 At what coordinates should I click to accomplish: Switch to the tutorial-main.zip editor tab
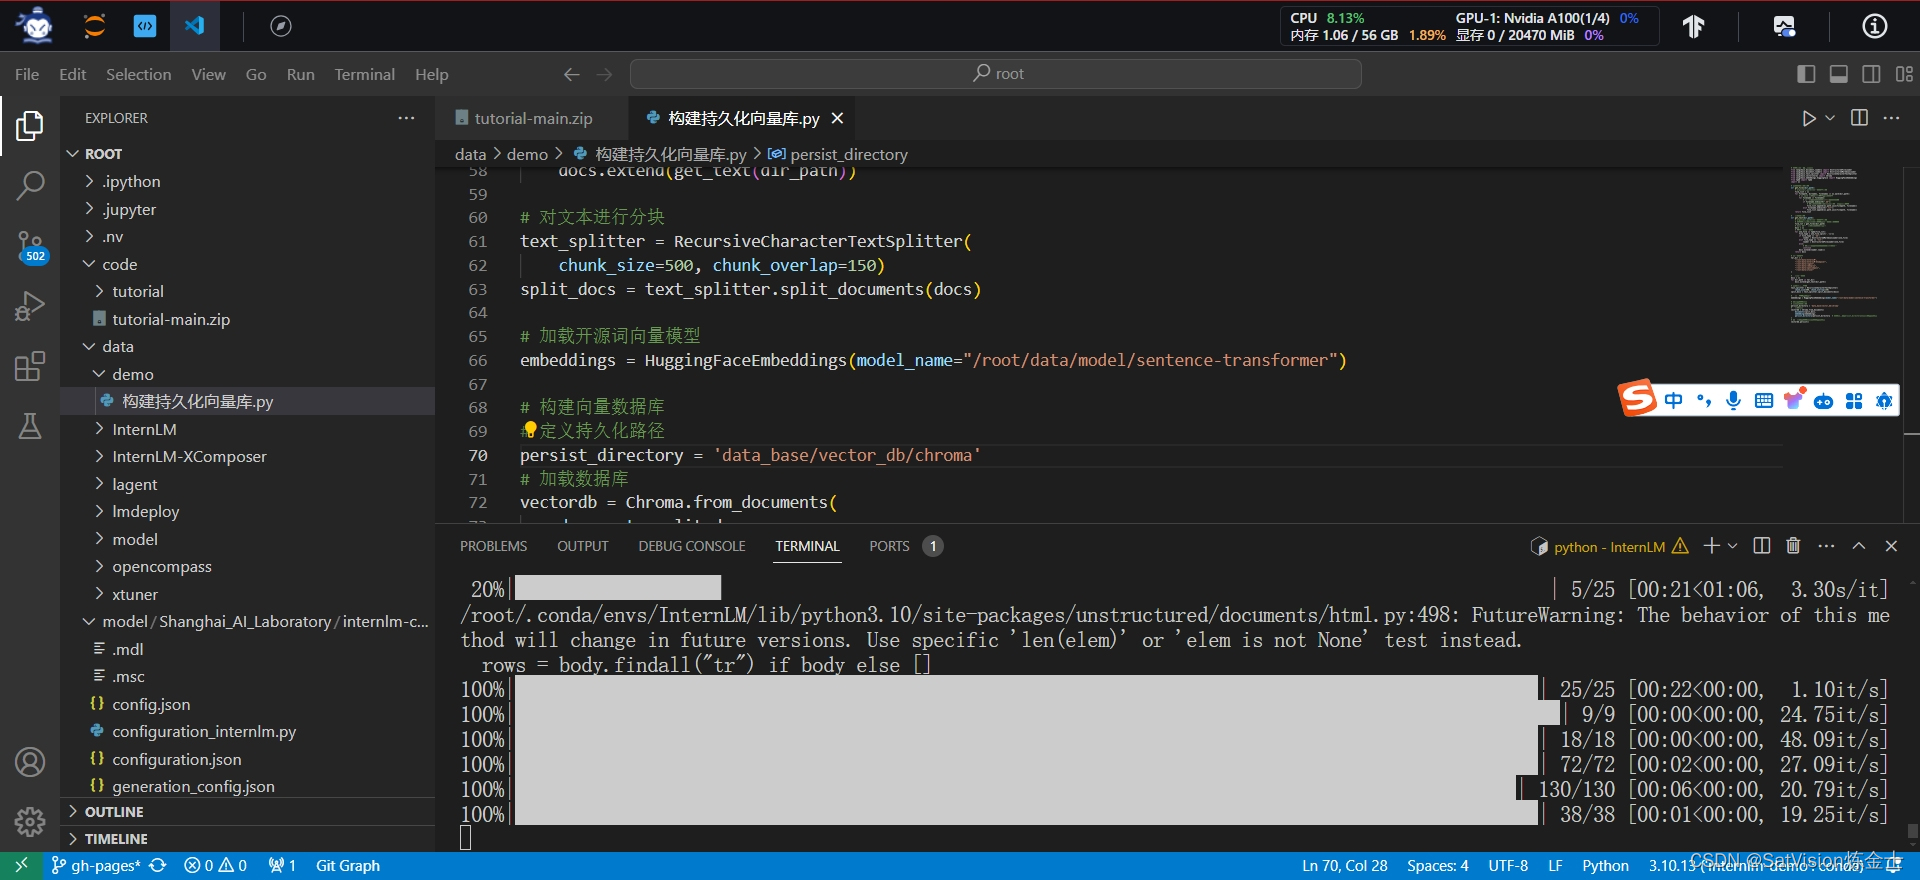tap(532, 118)
